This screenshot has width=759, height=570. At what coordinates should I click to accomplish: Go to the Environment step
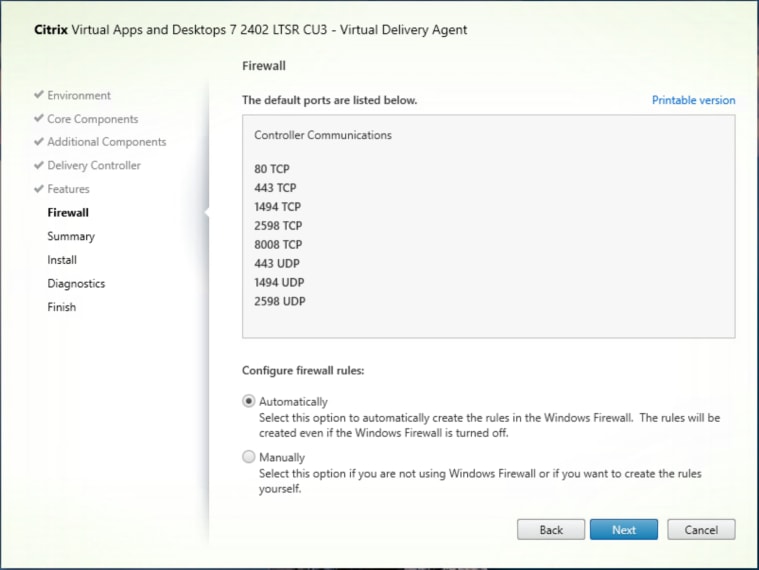click(x=79, y=95)
